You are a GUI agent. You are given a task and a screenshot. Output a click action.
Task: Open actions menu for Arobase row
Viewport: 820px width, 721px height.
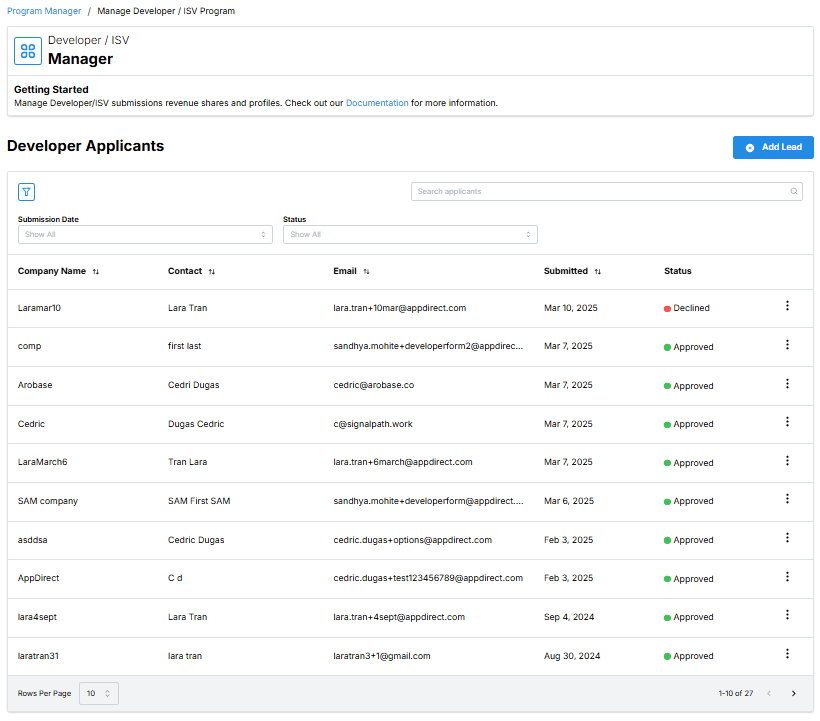[x=787, y=384]
